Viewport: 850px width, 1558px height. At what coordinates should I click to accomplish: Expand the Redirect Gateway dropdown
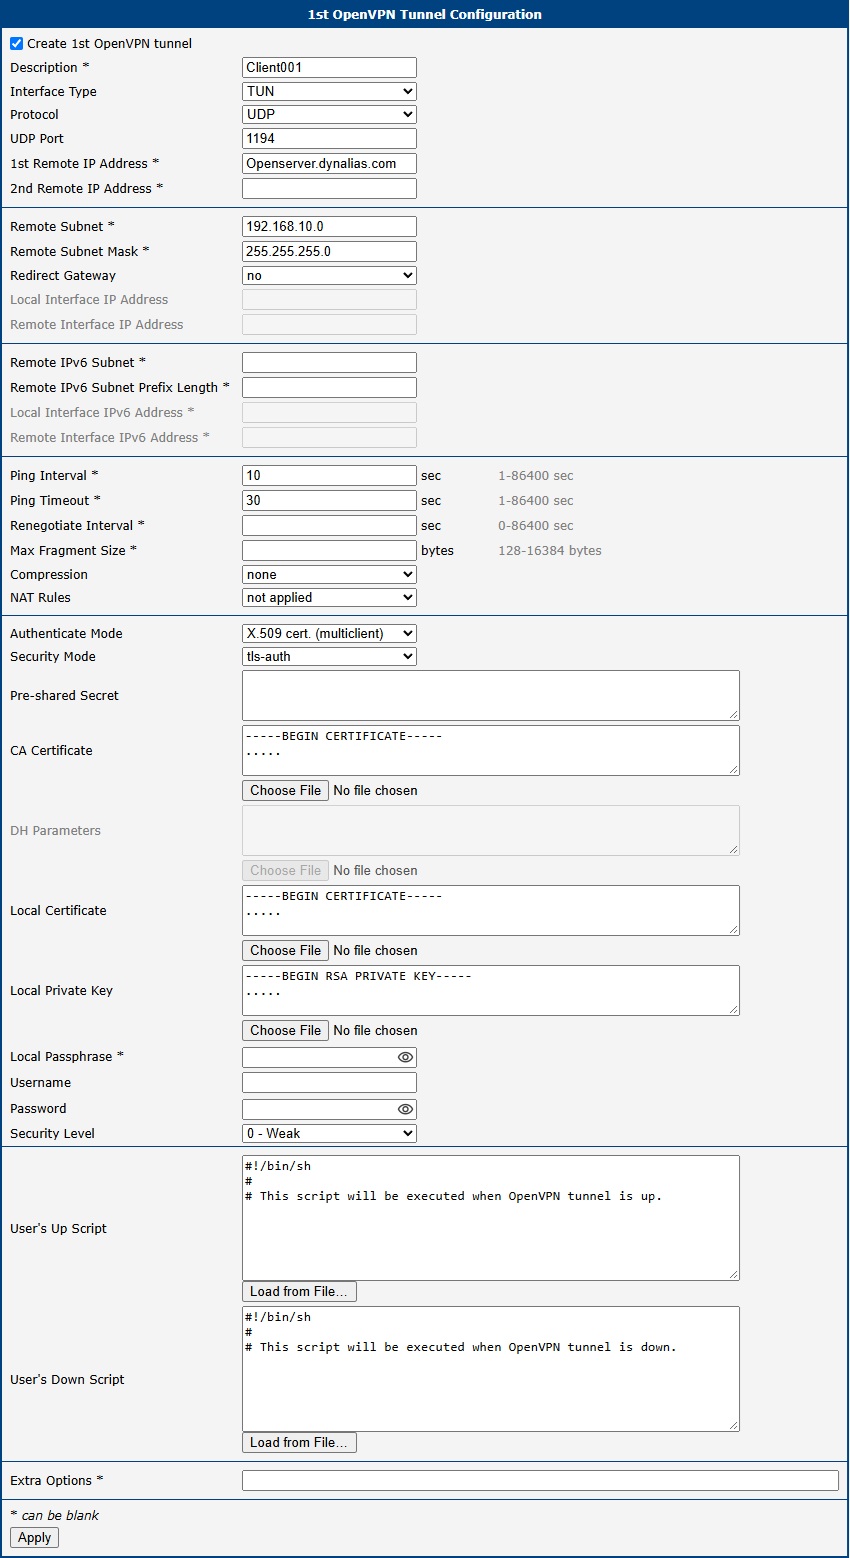pyautogui.click(x=329, y=275)
